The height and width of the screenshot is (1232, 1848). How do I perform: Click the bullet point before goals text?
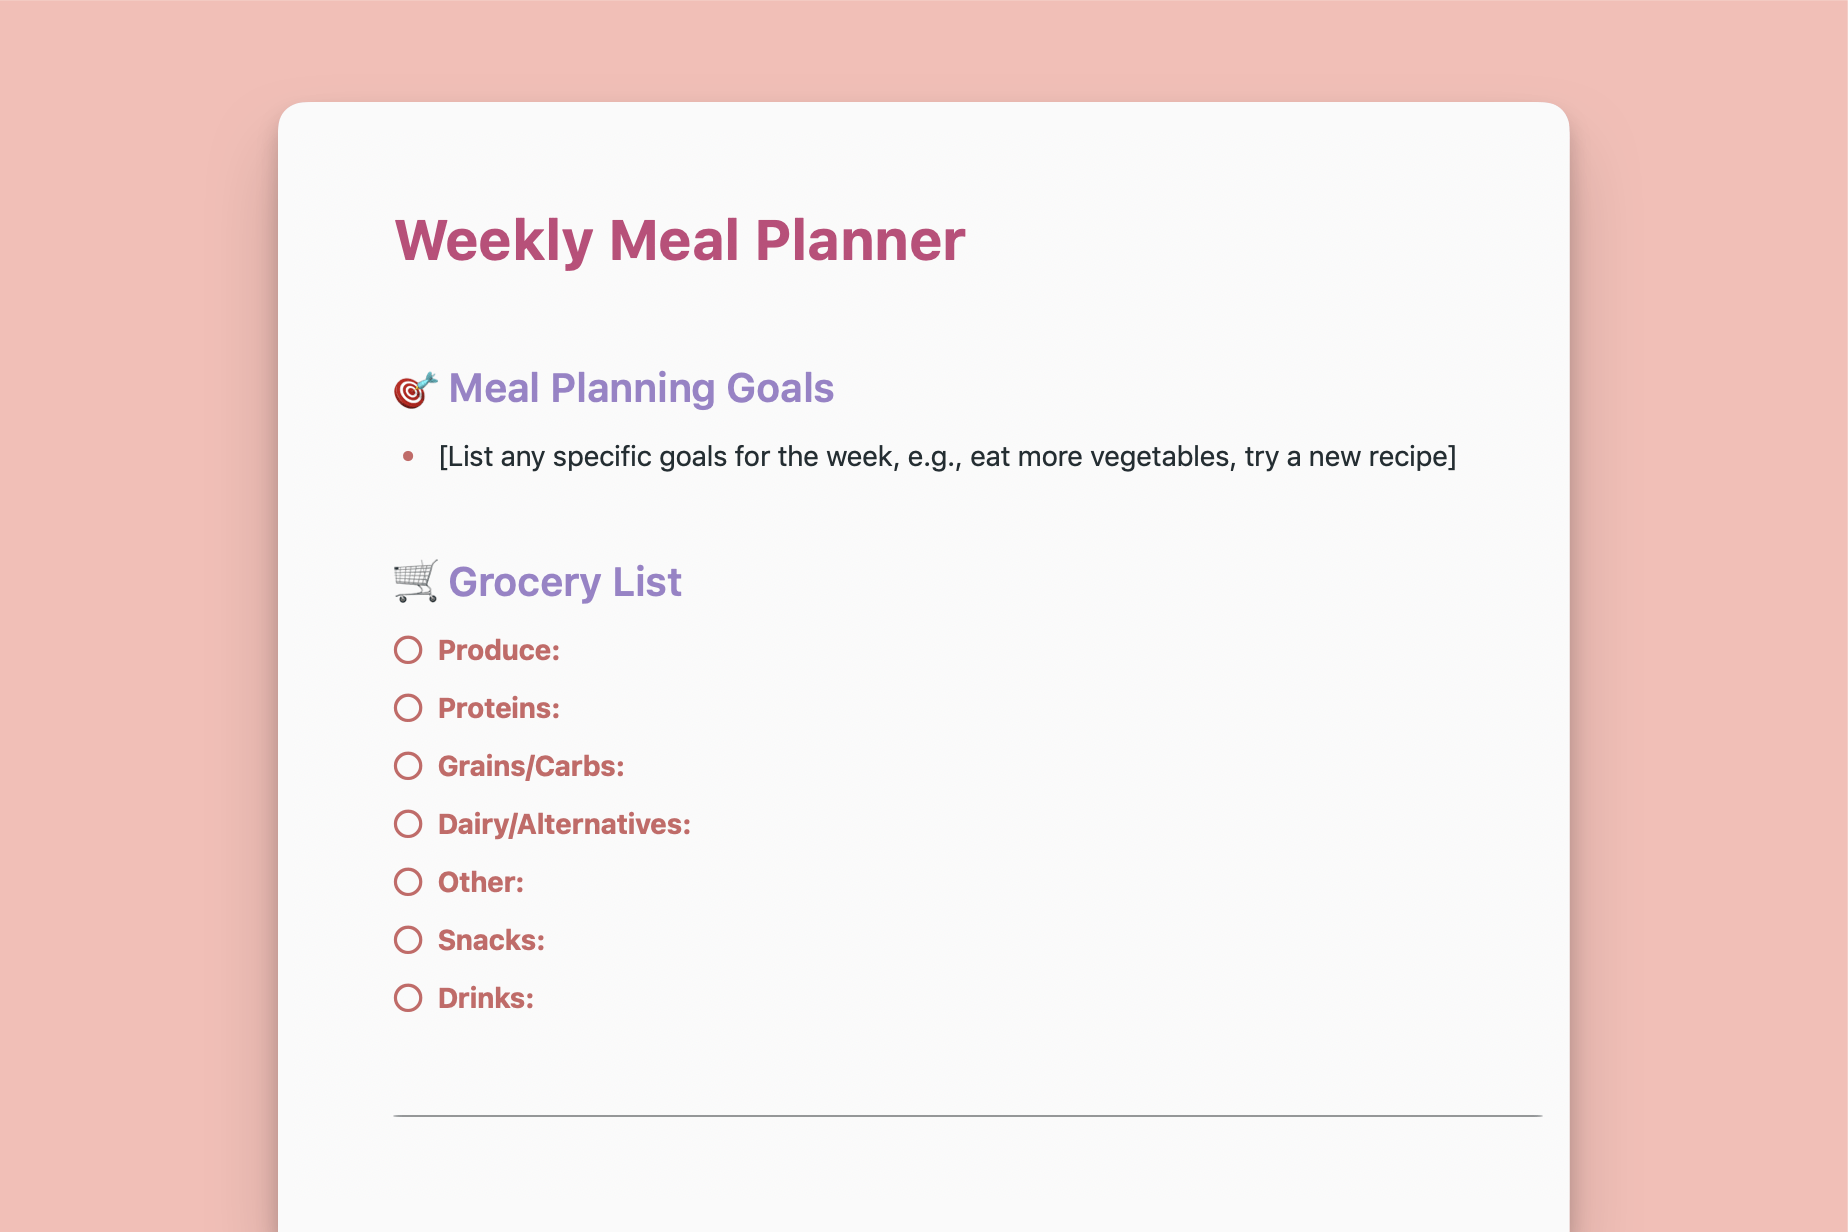(x=408, y=457)
